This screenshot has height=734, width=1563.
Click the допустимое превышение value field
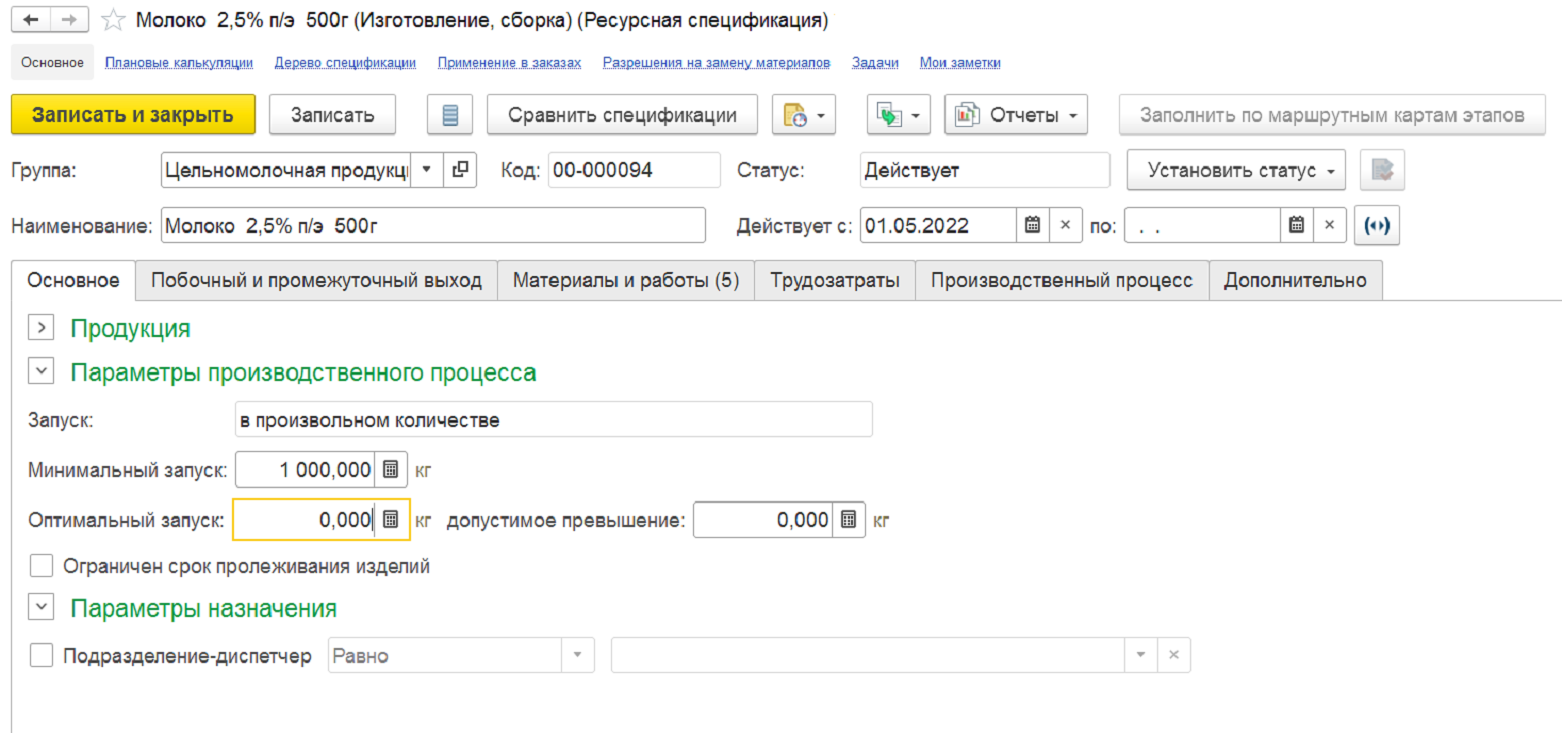tap(763, 520)
